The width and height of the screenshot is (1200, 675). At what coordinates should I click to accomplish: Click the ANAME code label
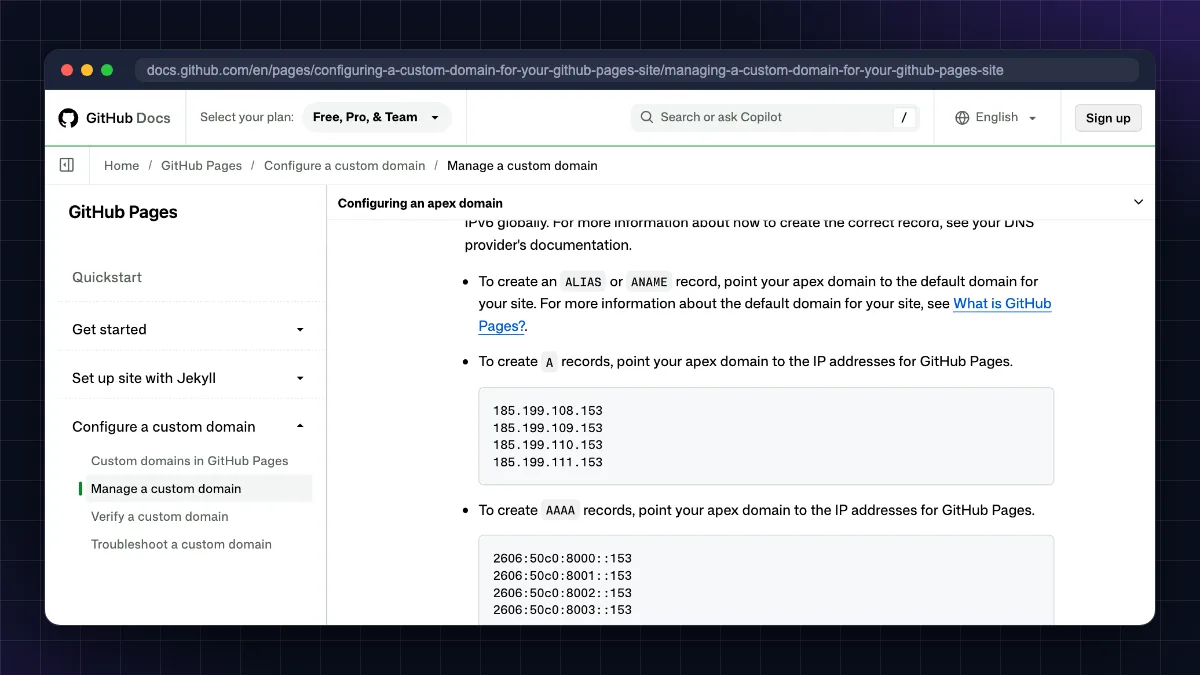pos(649,282)
